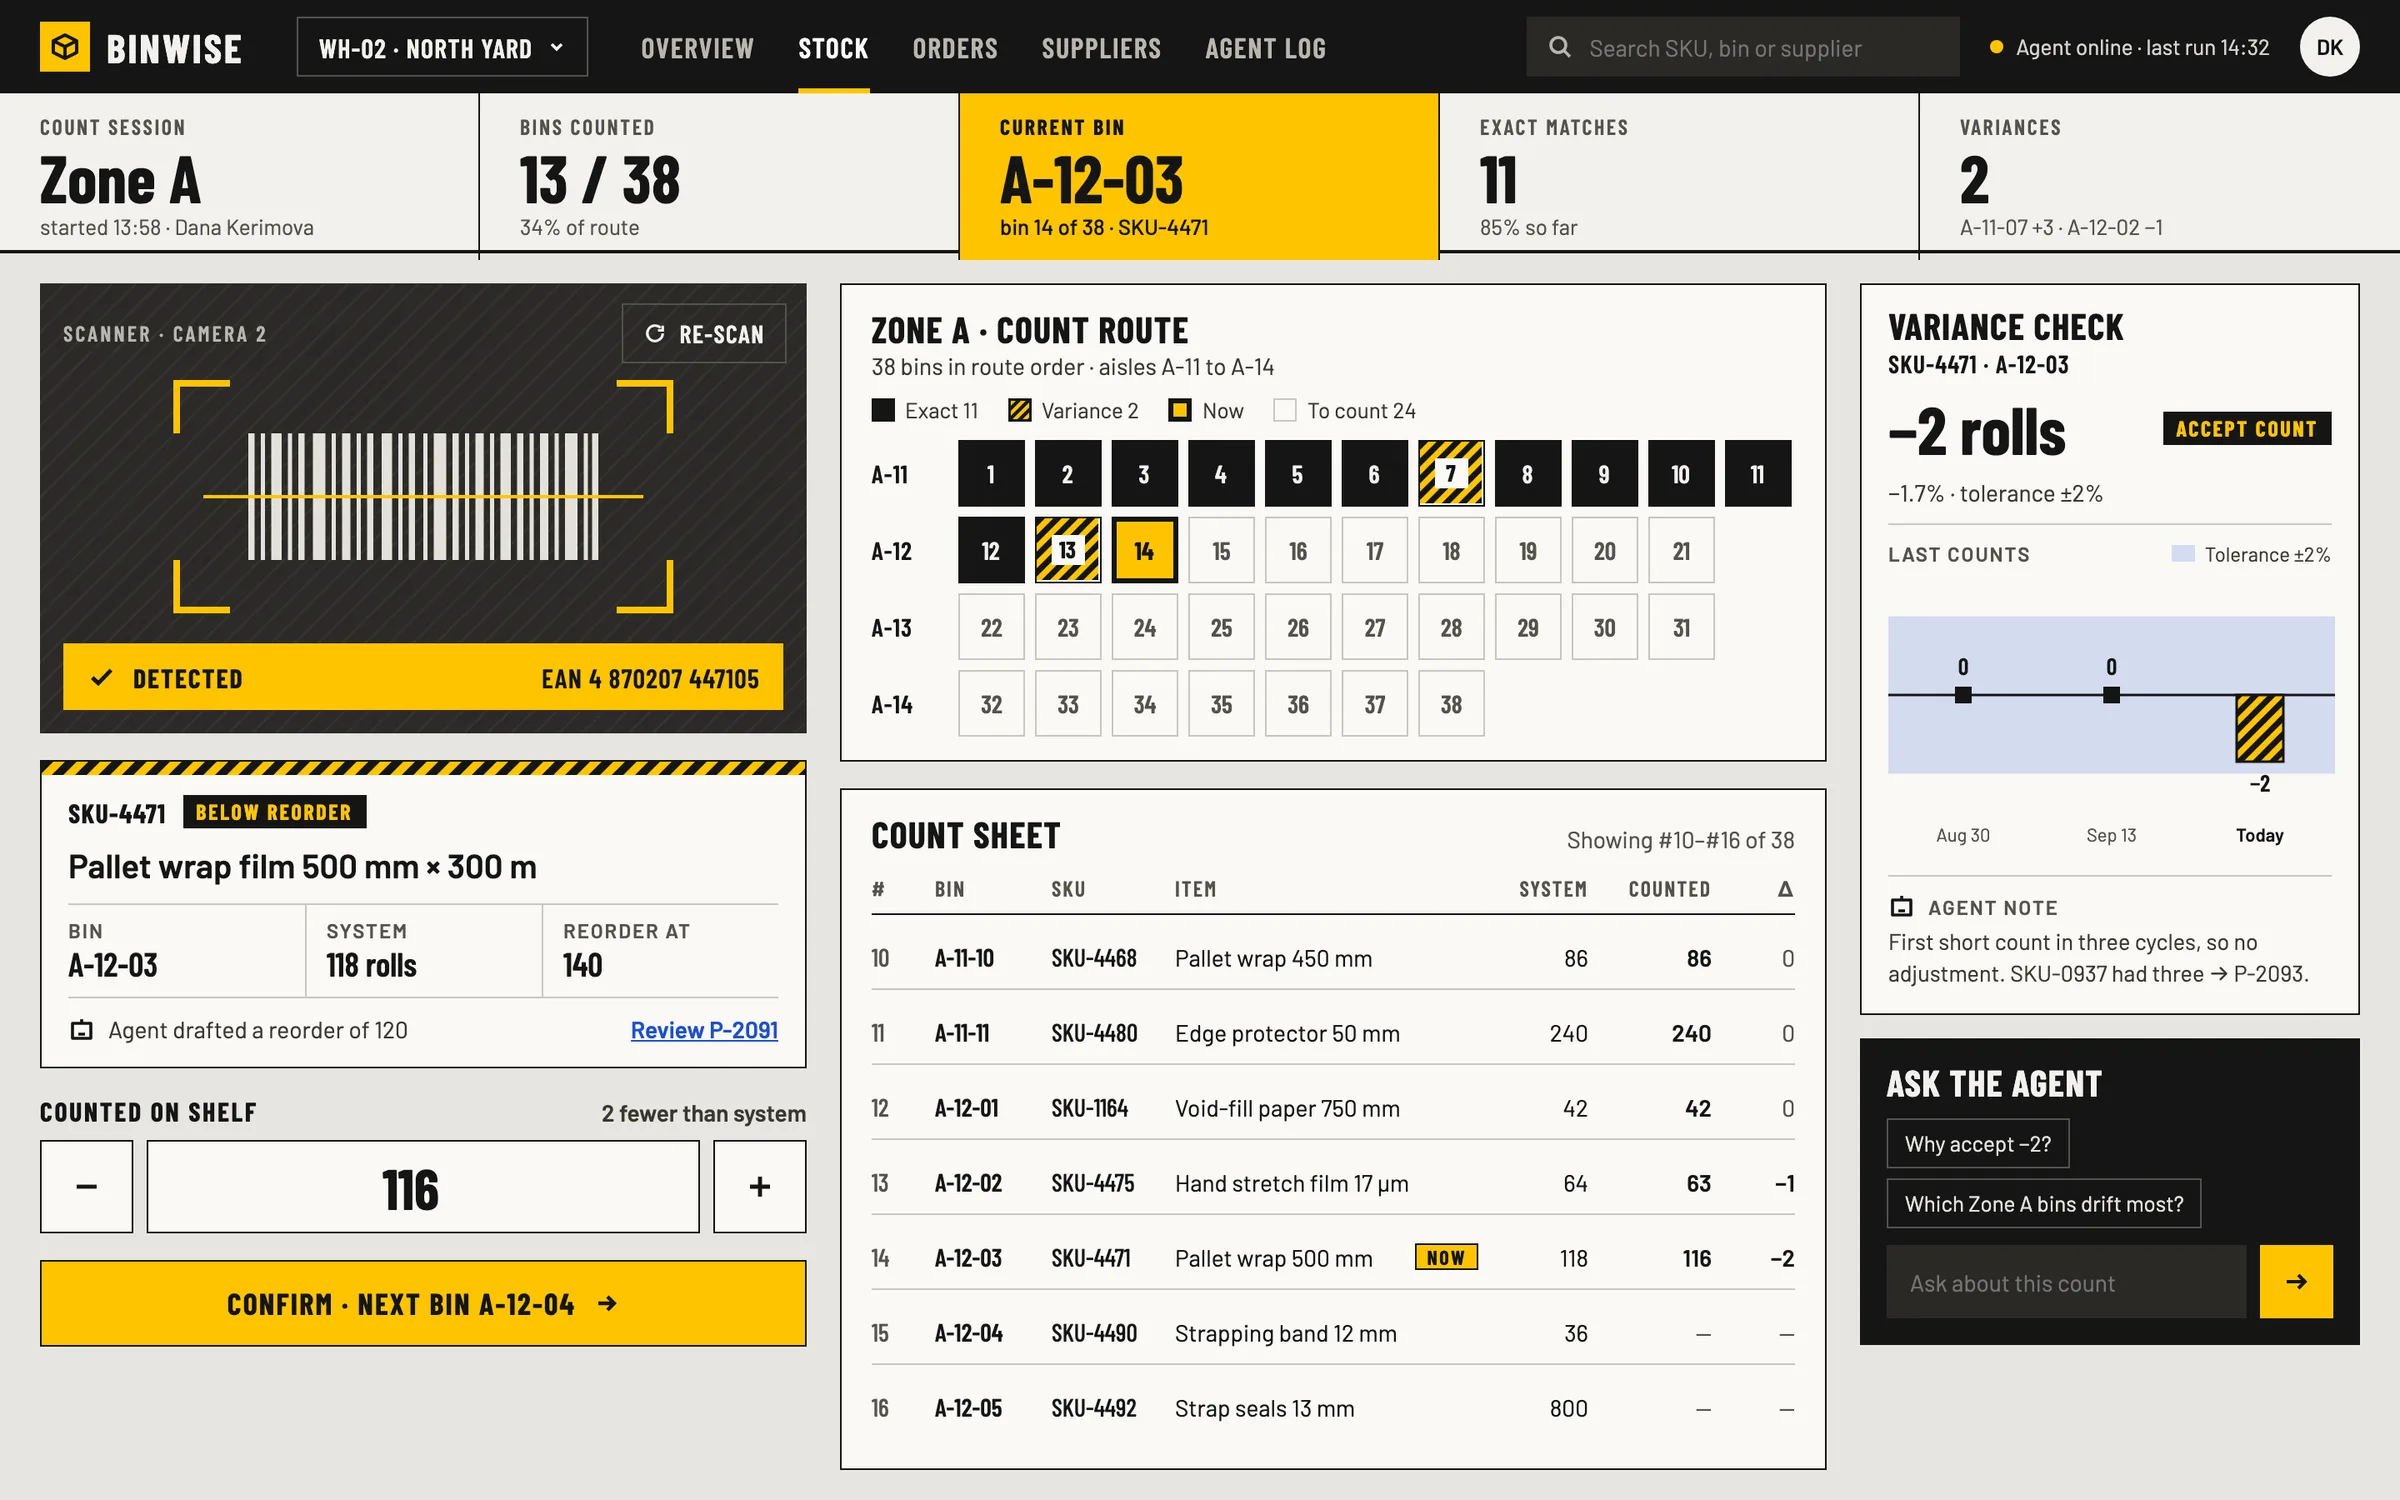Screen dimensions: 2400x1500
Task: Click the Tolerance ±2% legend swatch
Action: click(x=2183, y=554)
